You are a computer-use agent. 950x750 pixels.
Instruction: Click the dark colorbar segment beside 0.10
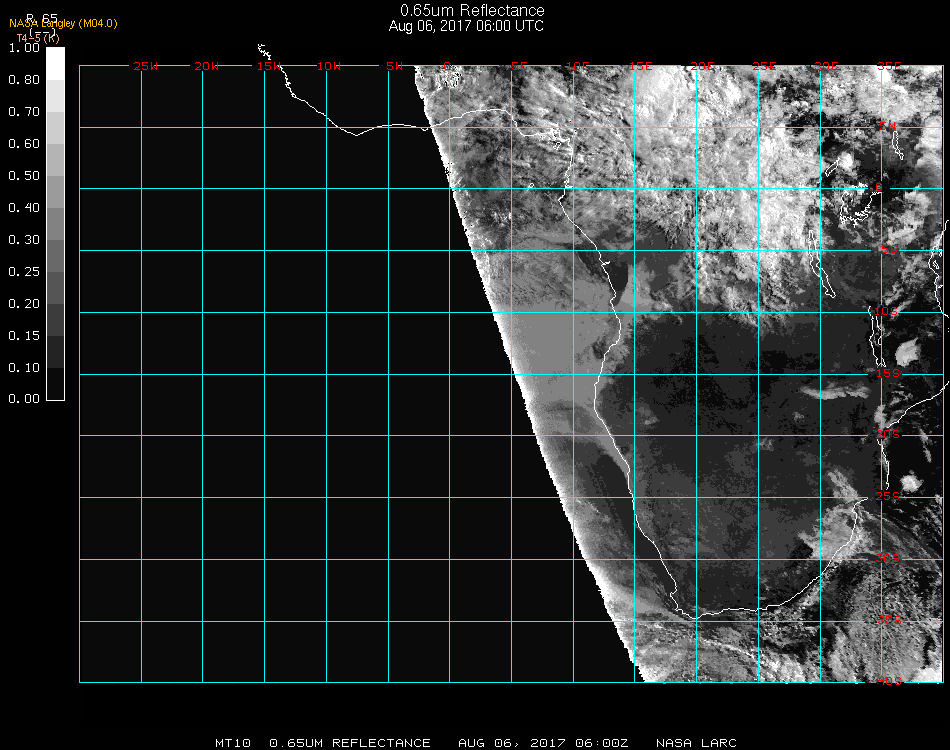tap(55, 383)
